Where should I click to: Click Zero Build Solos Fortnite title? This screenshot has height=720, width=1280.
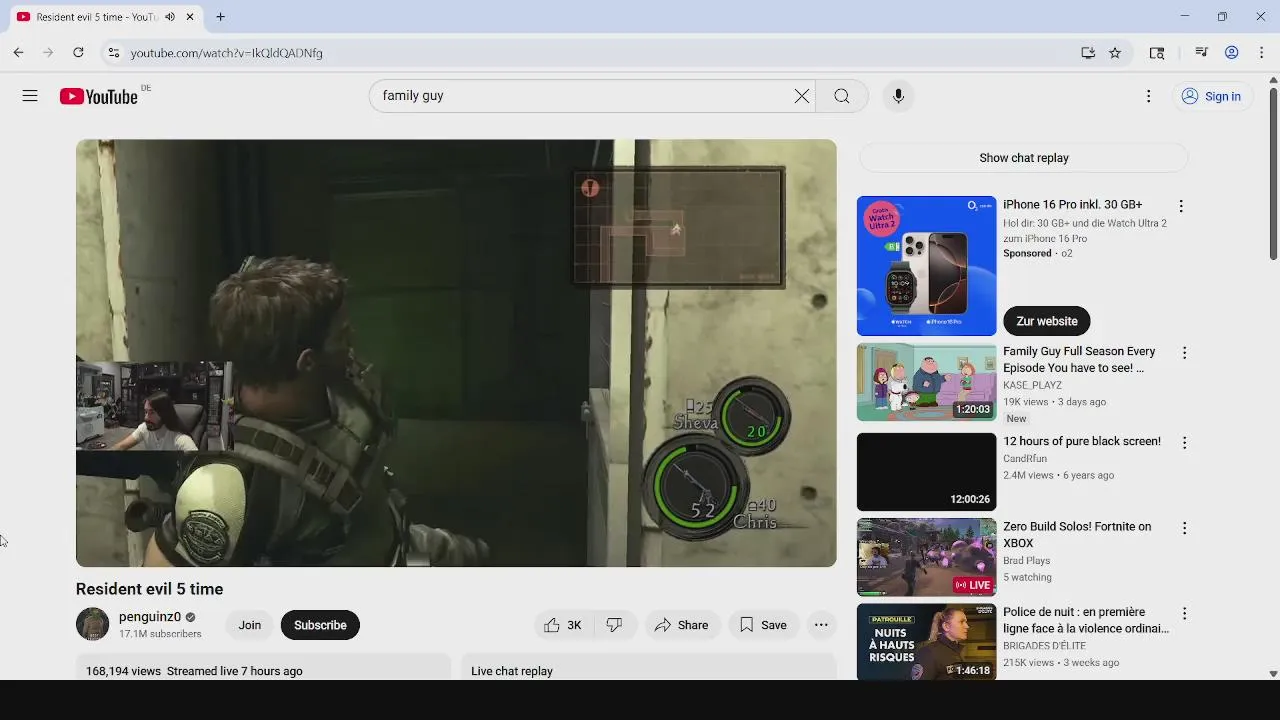click(x=1077, y=535)
